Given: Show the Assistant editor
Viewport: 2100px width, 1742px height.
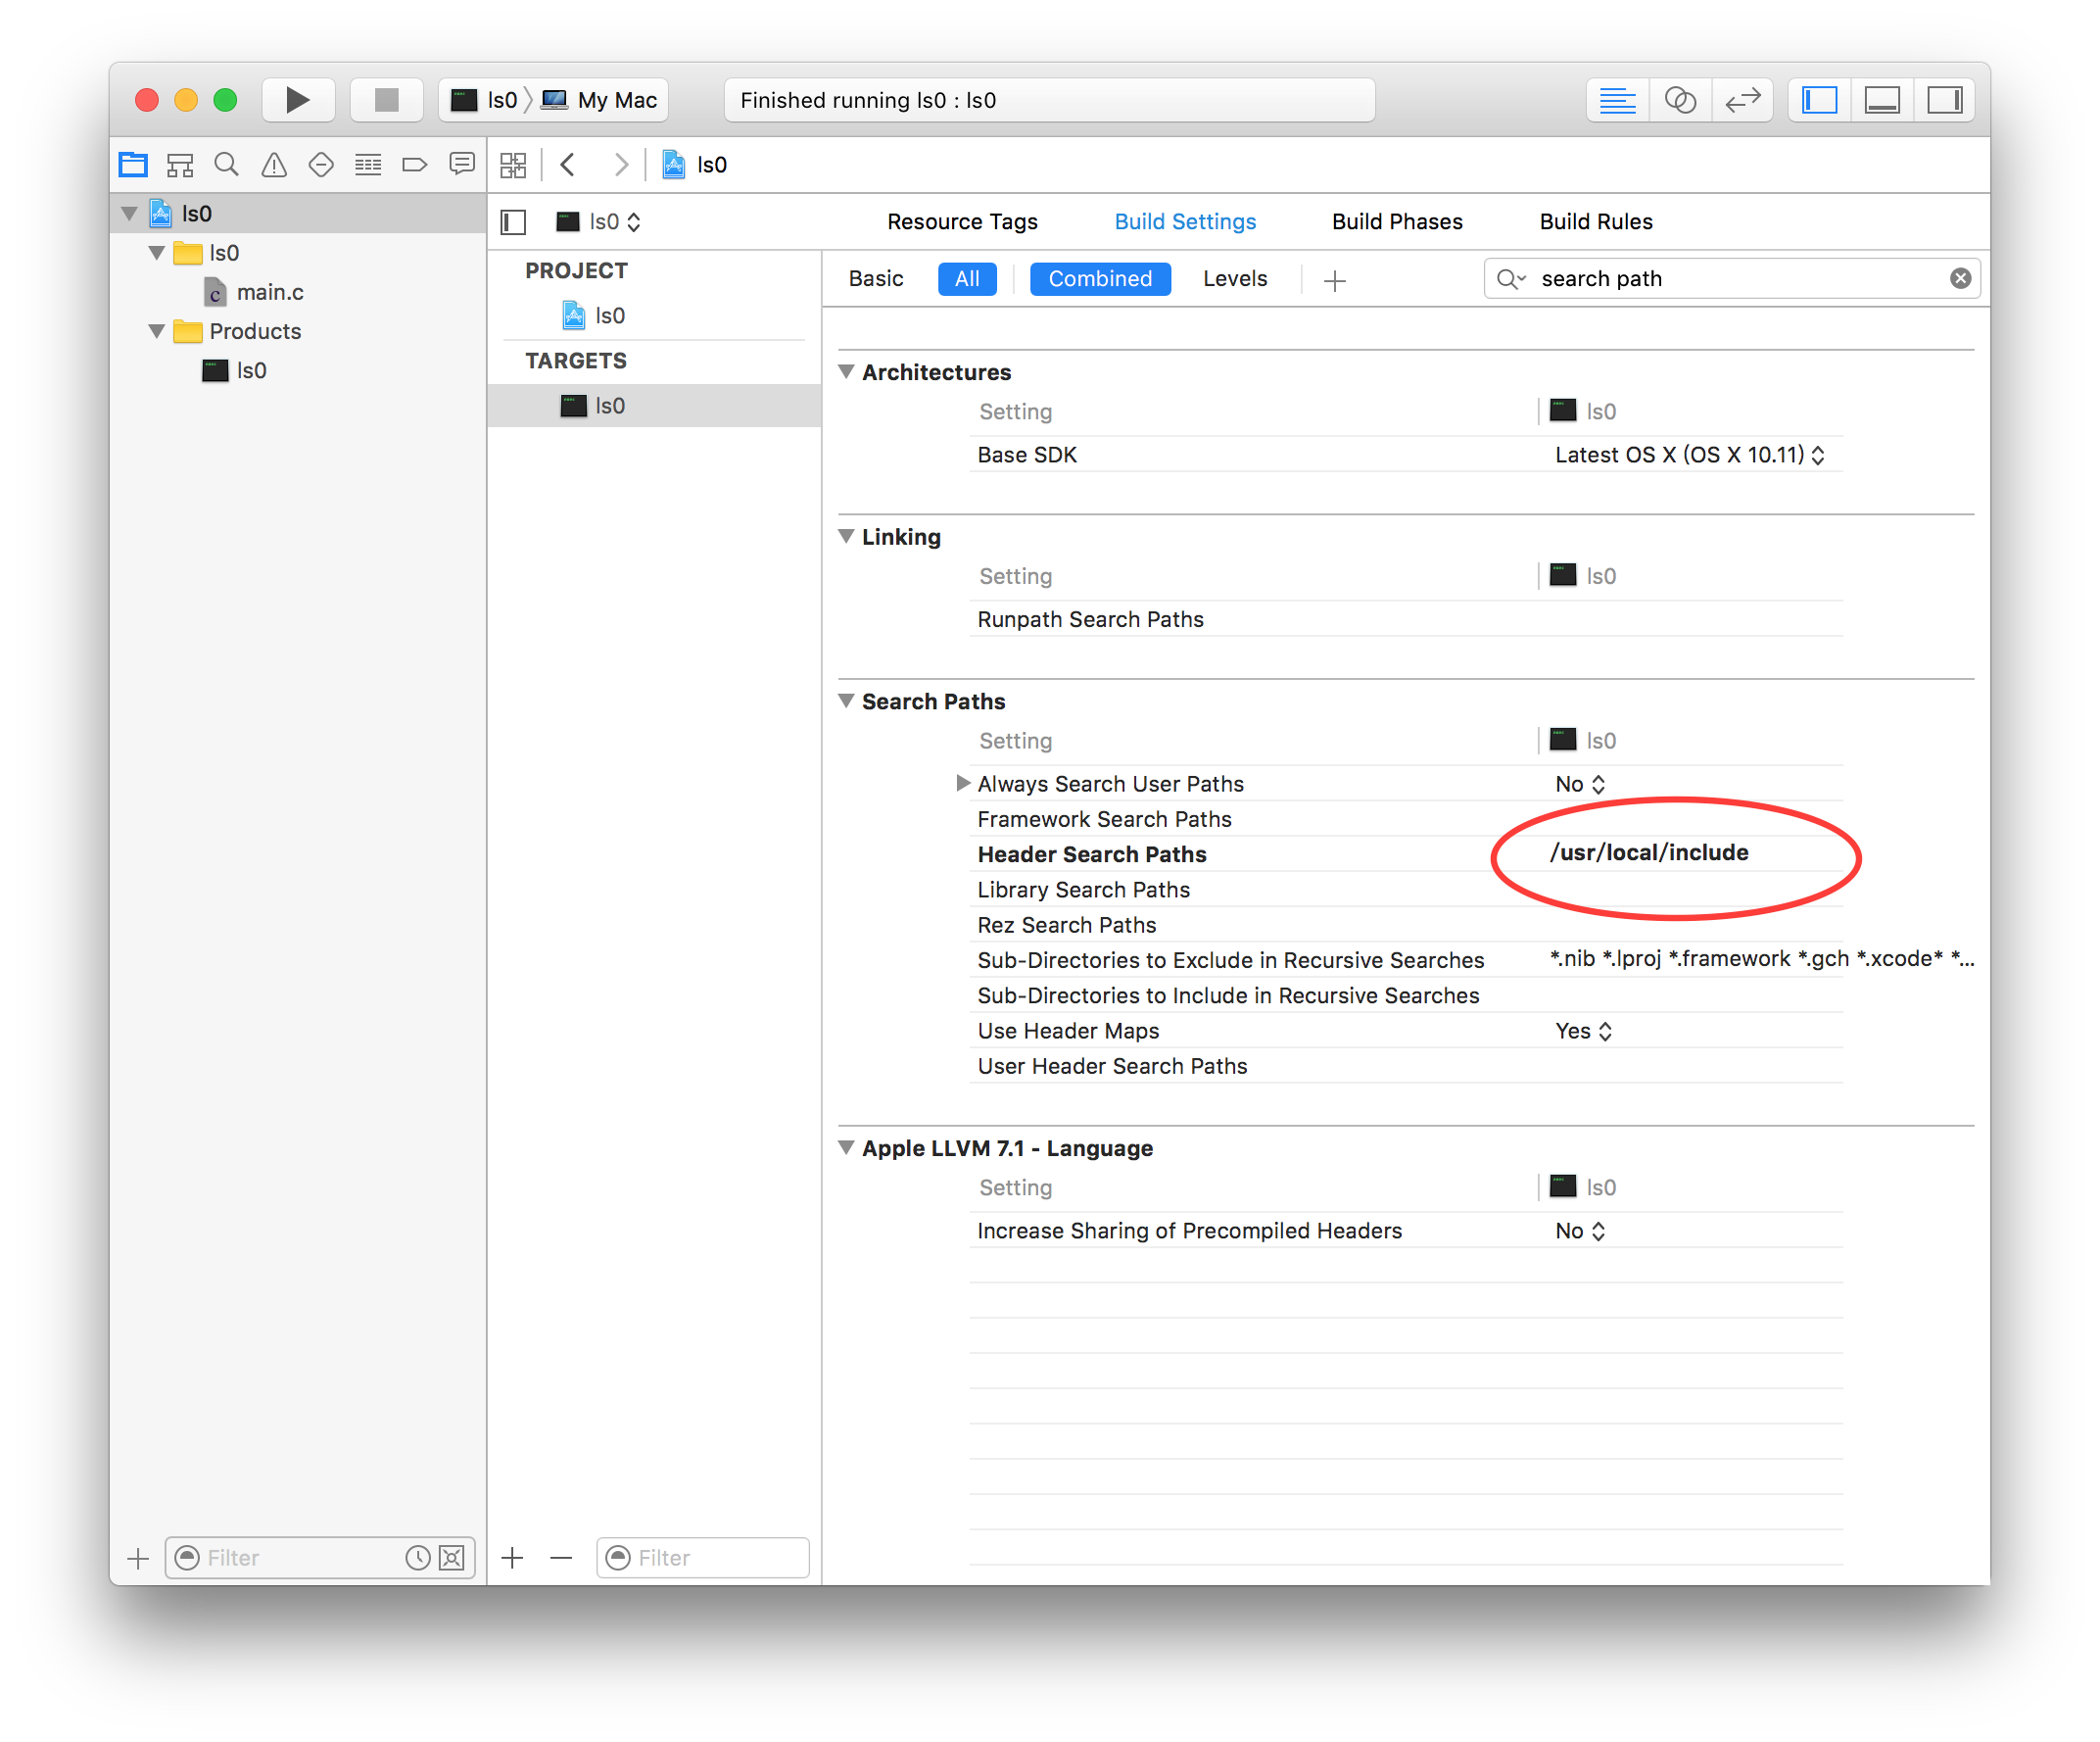Looking at the screenshot, I should click(x=1680, y=100).
